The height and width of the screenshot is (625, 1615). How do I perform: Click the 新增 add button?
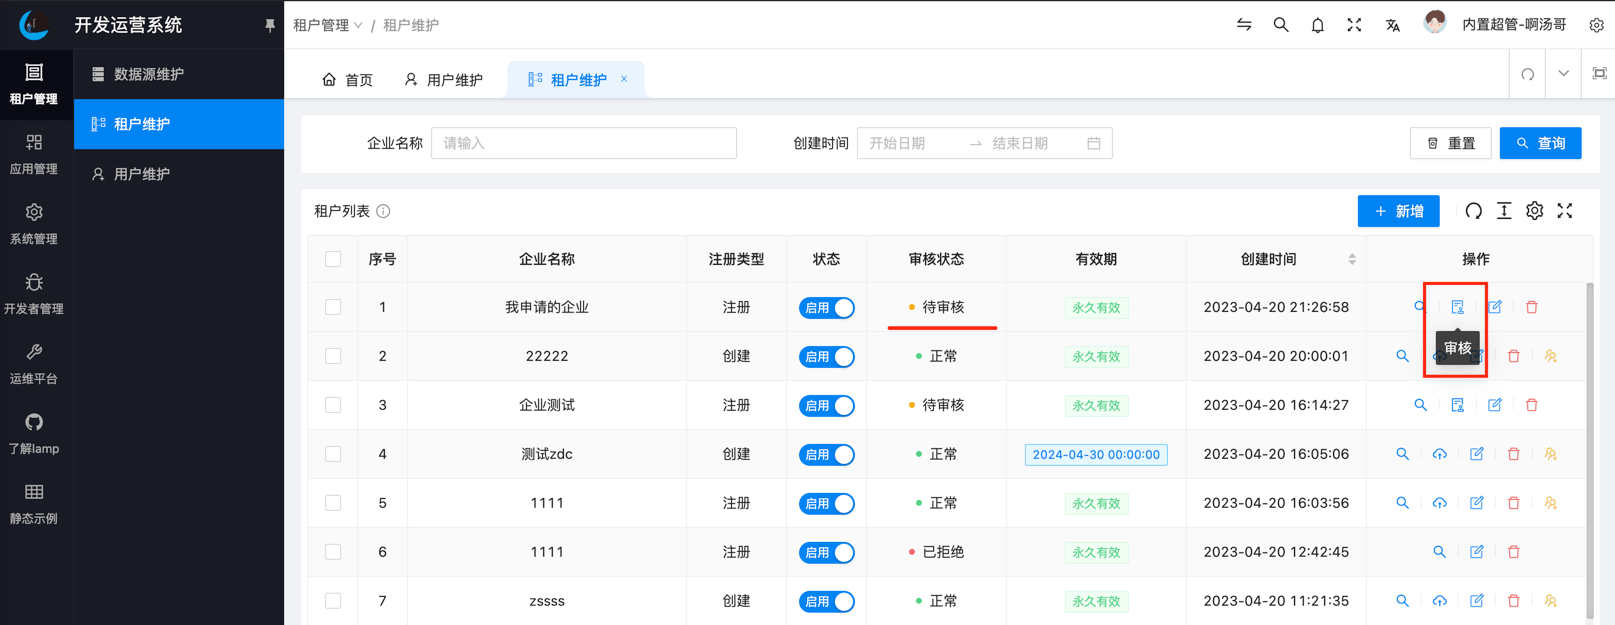(x=1398, y=211)
